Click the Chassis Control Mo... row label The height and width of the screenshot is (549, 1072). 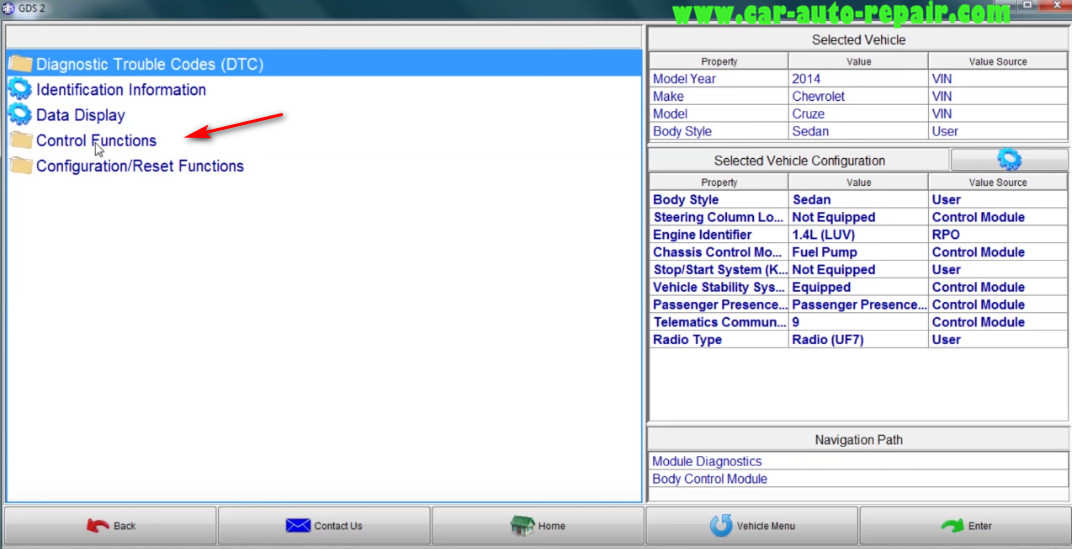pyautogui.click(x=719, y=252)
